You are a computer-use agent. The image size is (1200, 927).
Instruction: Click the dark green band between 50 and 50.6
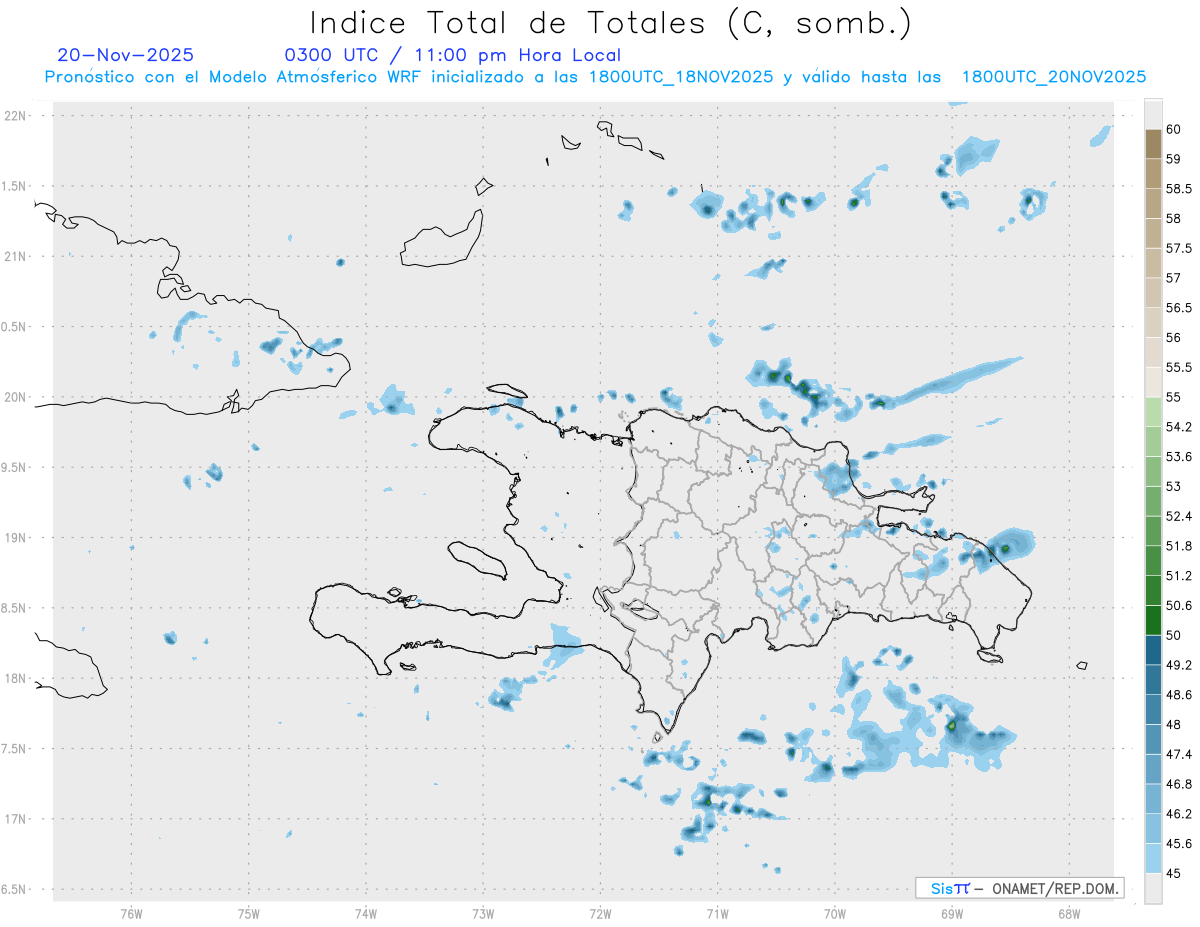[x=1153, y=620]
